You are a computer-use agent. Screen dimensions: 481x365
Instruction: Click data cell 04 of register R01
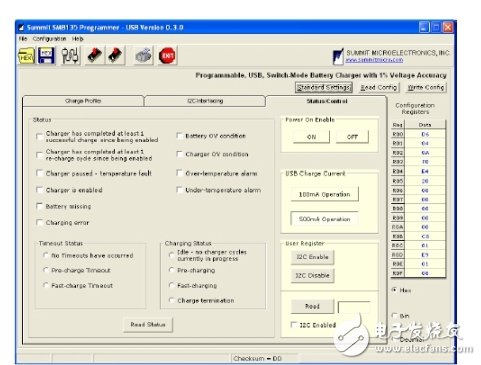(425, 143)
